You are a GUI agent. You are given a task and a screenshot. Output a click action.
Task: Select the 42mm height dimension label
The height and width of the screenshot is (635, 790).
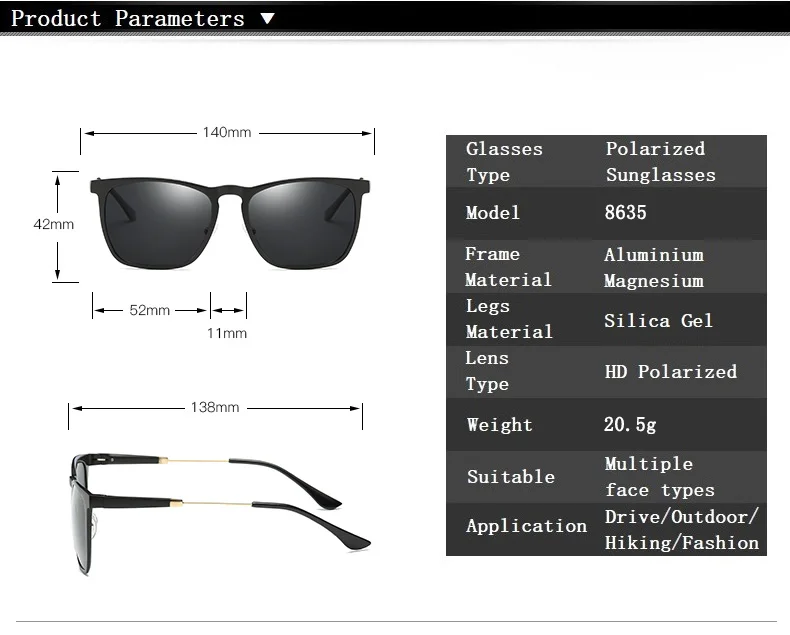tap(53, 224)
